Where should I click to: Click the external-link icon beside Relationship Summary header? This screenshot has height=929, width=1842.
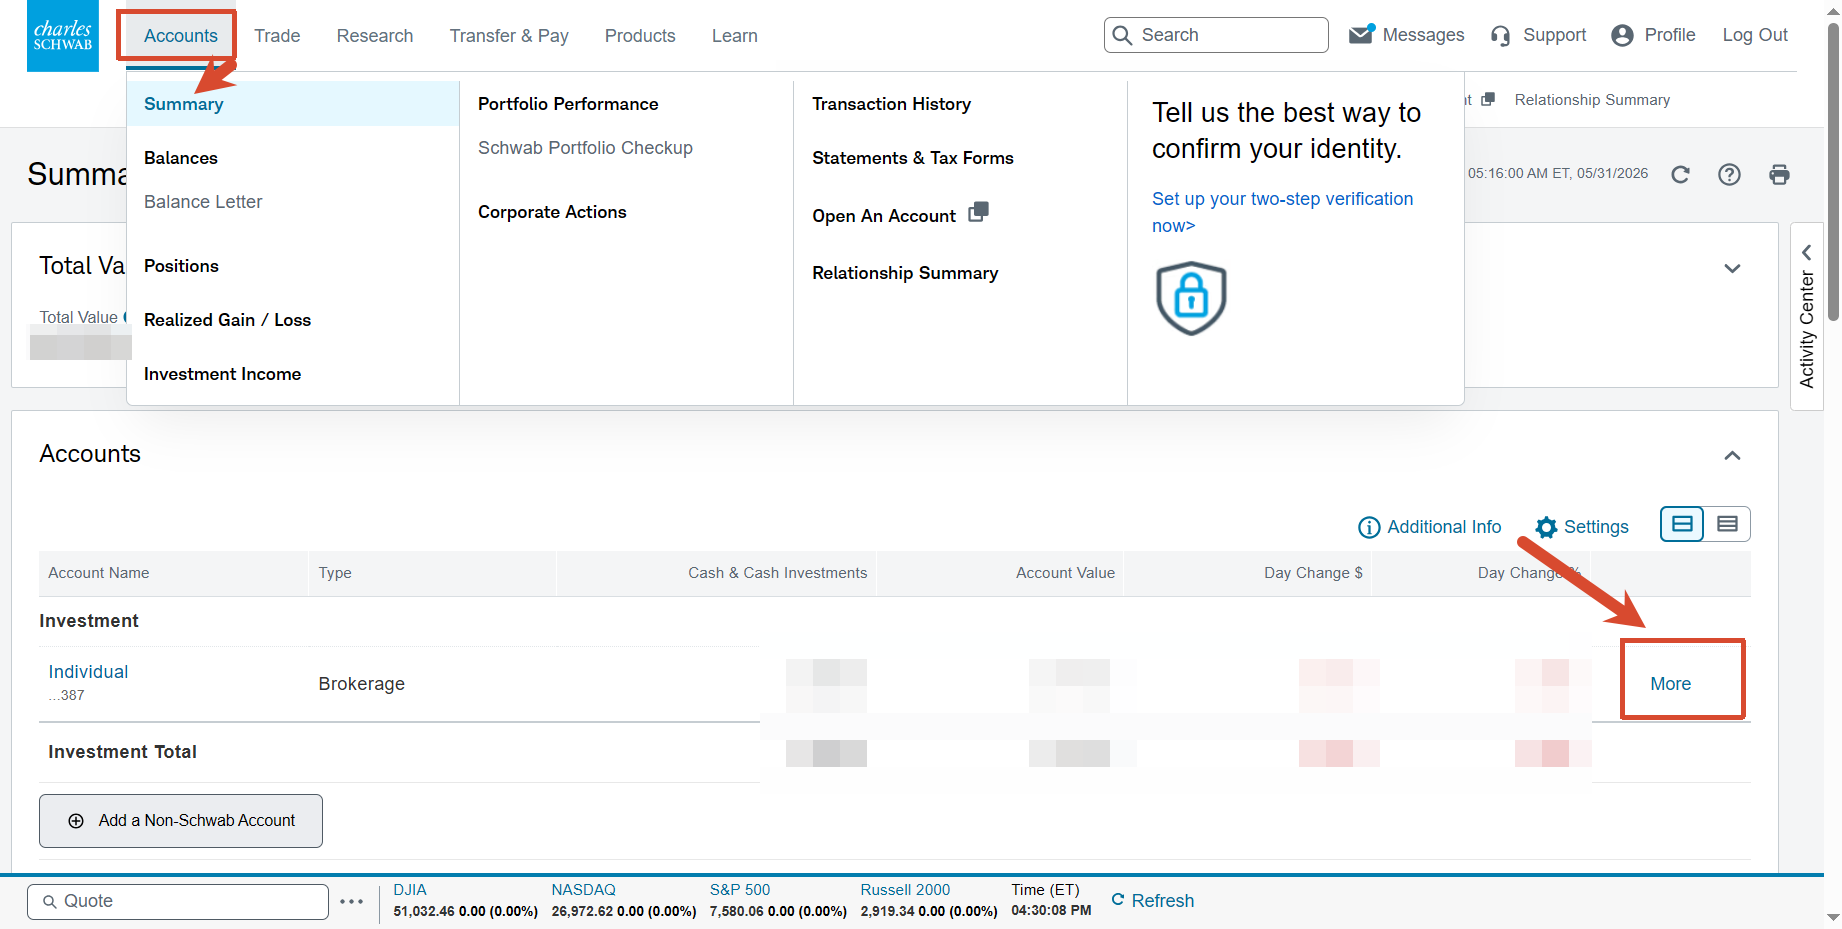tap(1488, 99)
